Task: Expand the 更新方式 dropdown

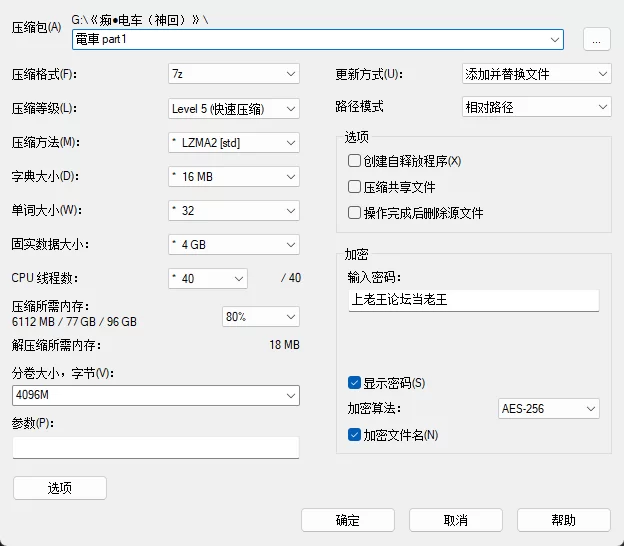Action: pos(536,74)
